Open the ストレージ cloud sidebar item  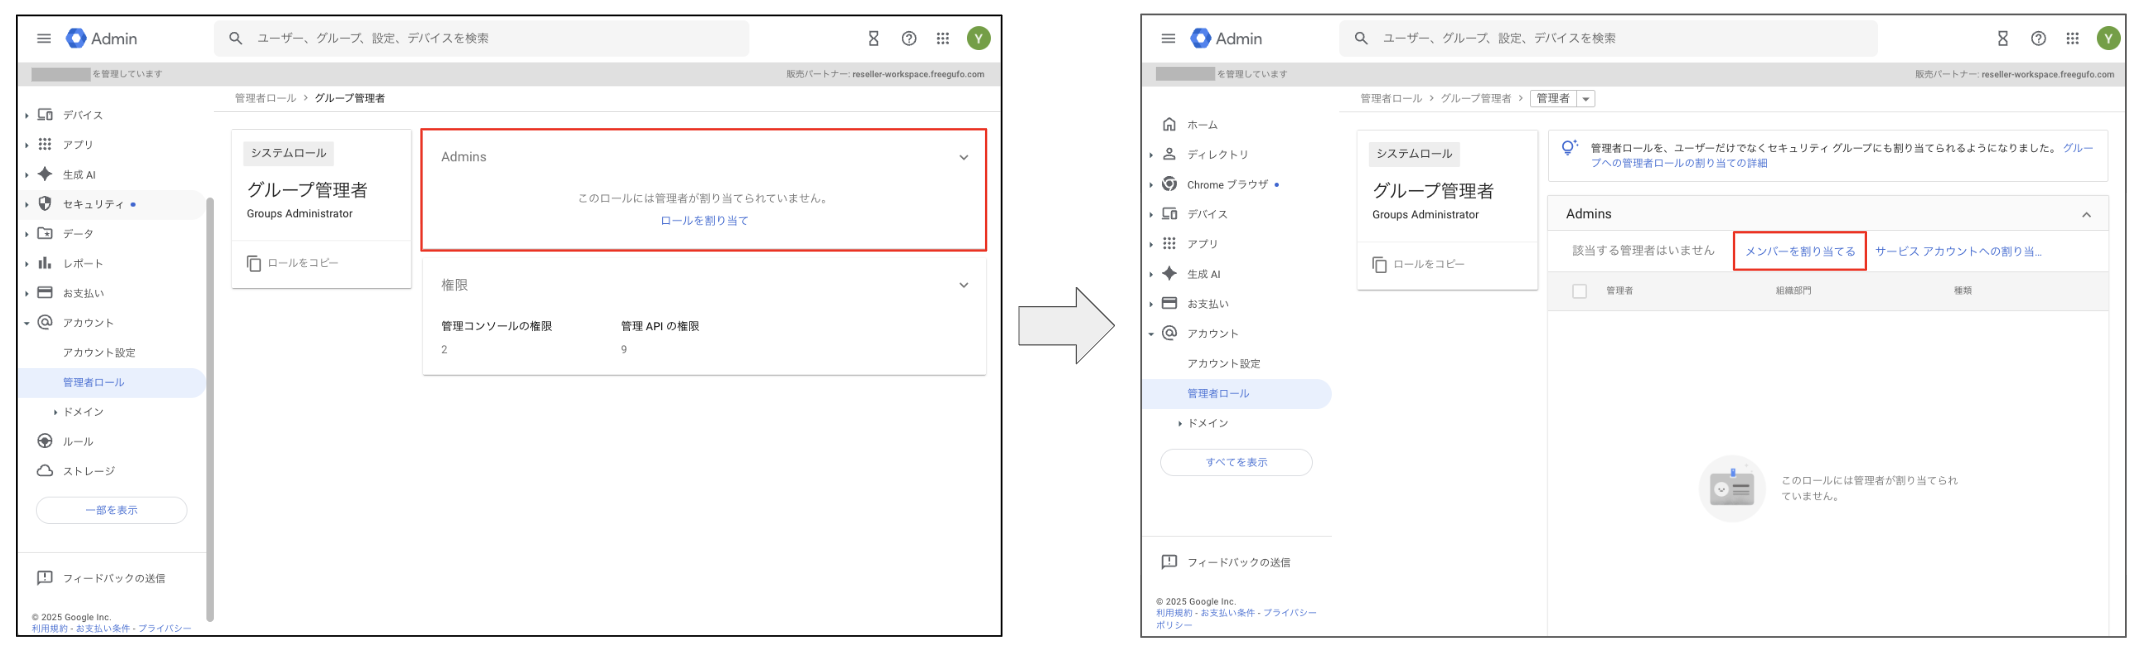[x=88, y=471]
